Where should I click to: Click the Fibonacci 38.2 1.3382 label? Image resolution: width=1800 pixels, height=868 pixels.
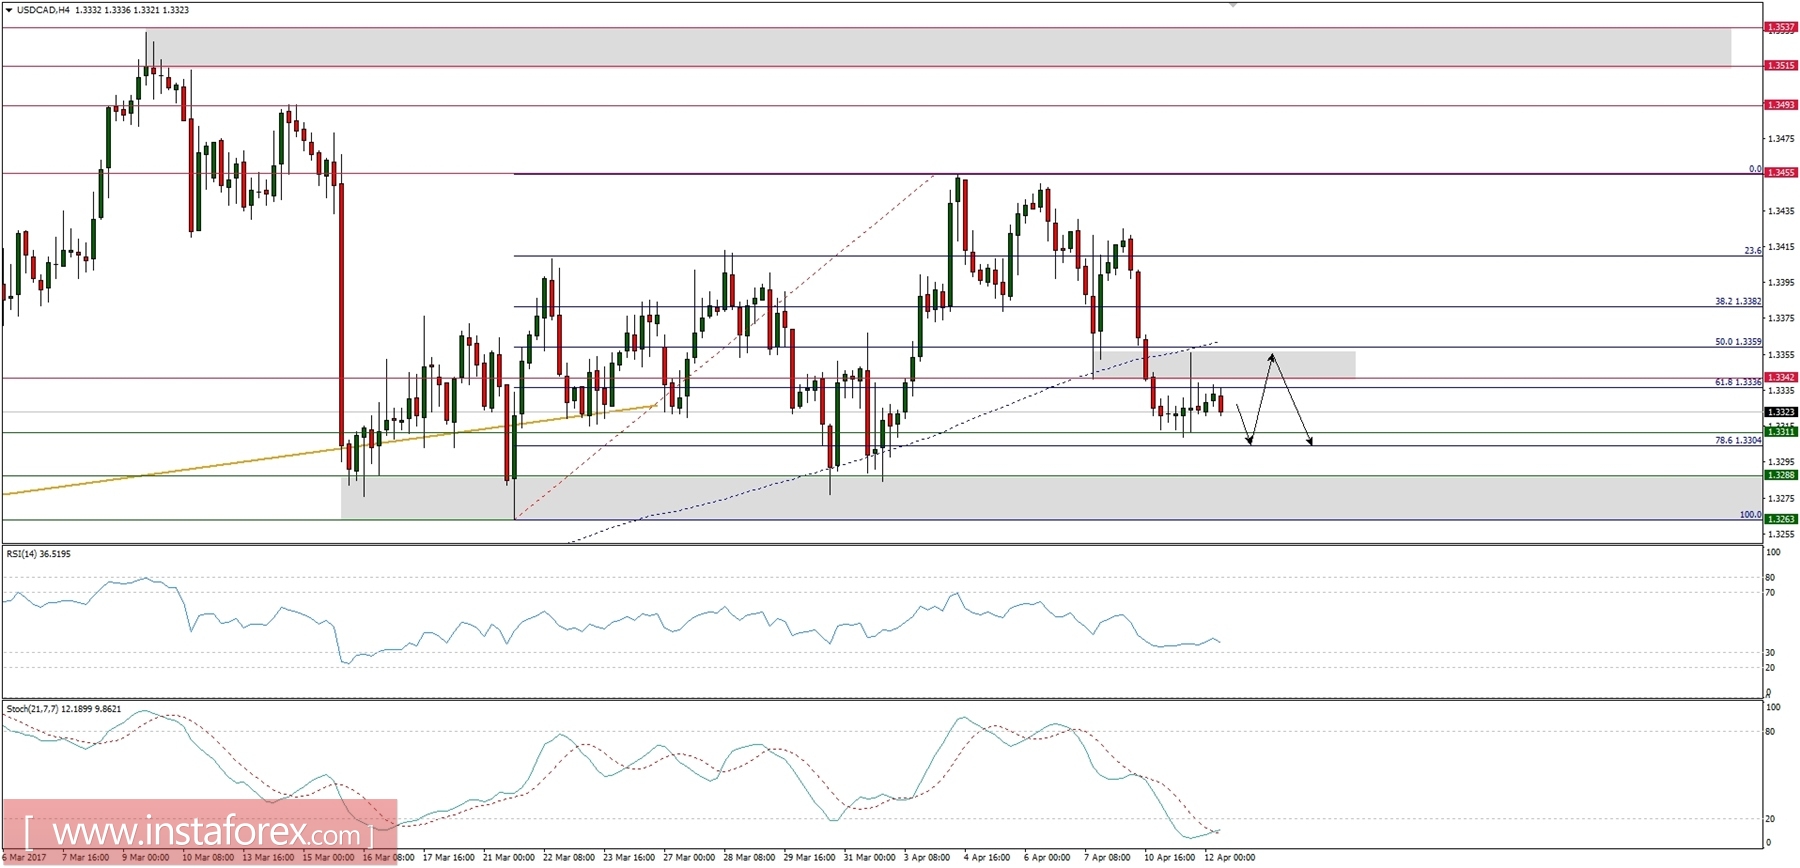pyautogui.click(x=1738, y=301)
